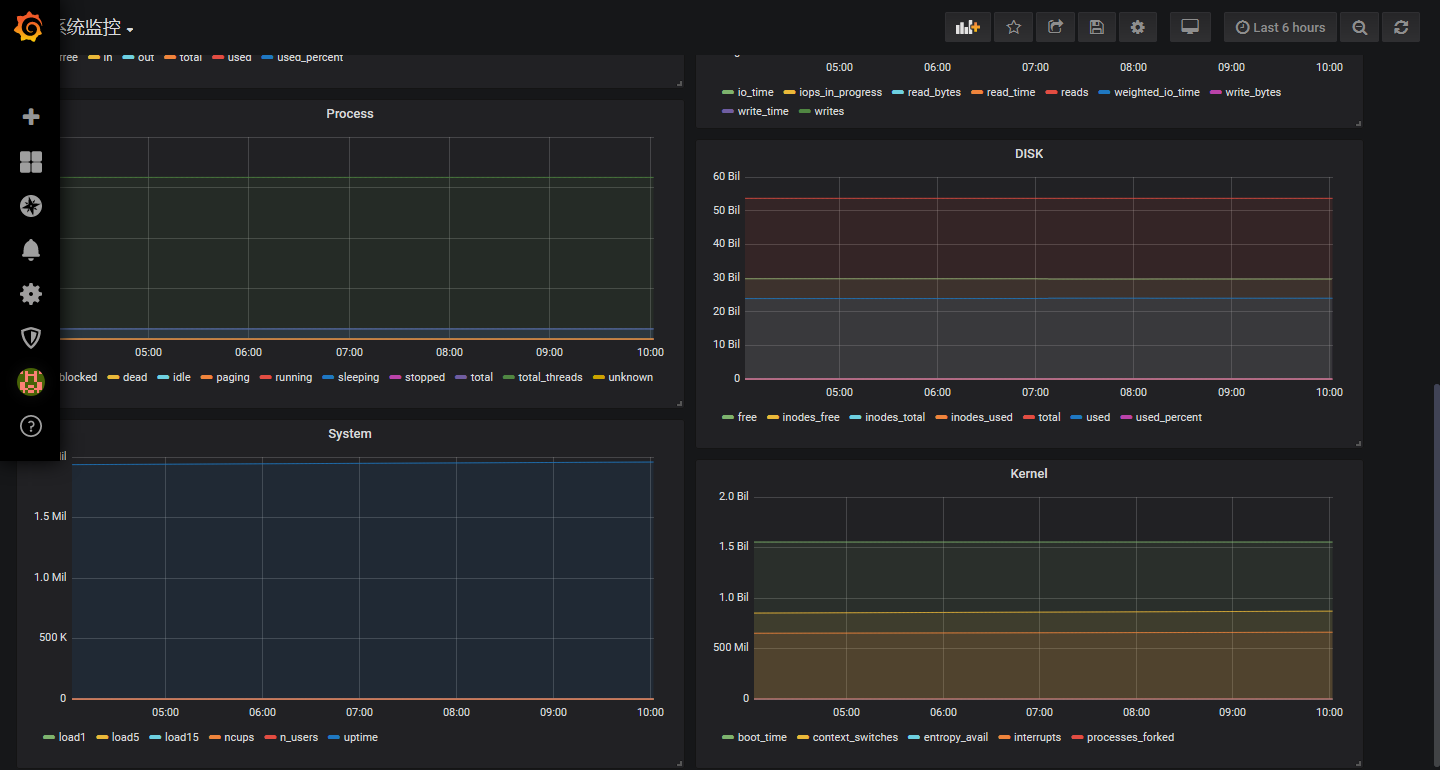Open dashboard settings via the gear icon
This screenshot has height=770, width=1440.
click(1137, 27)
